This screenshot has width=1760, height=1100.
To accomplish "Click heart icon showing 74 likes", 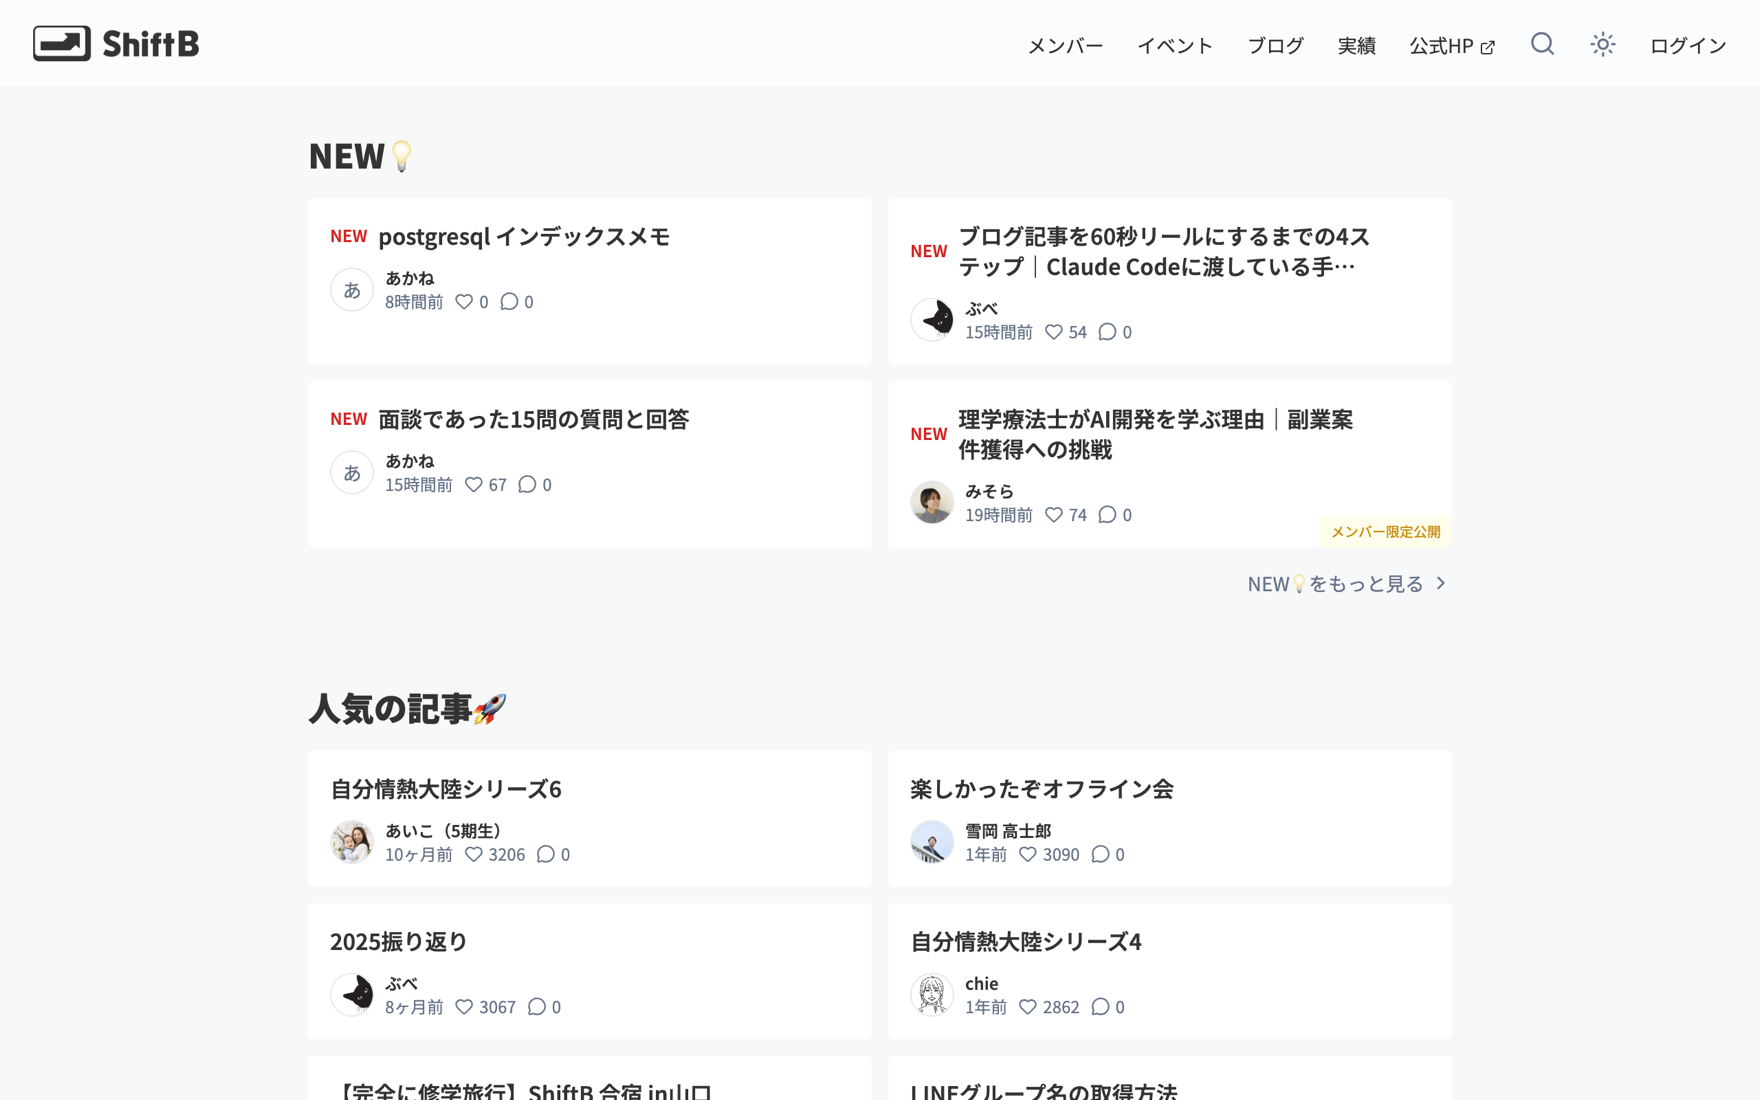I will tap(1054, 514).
